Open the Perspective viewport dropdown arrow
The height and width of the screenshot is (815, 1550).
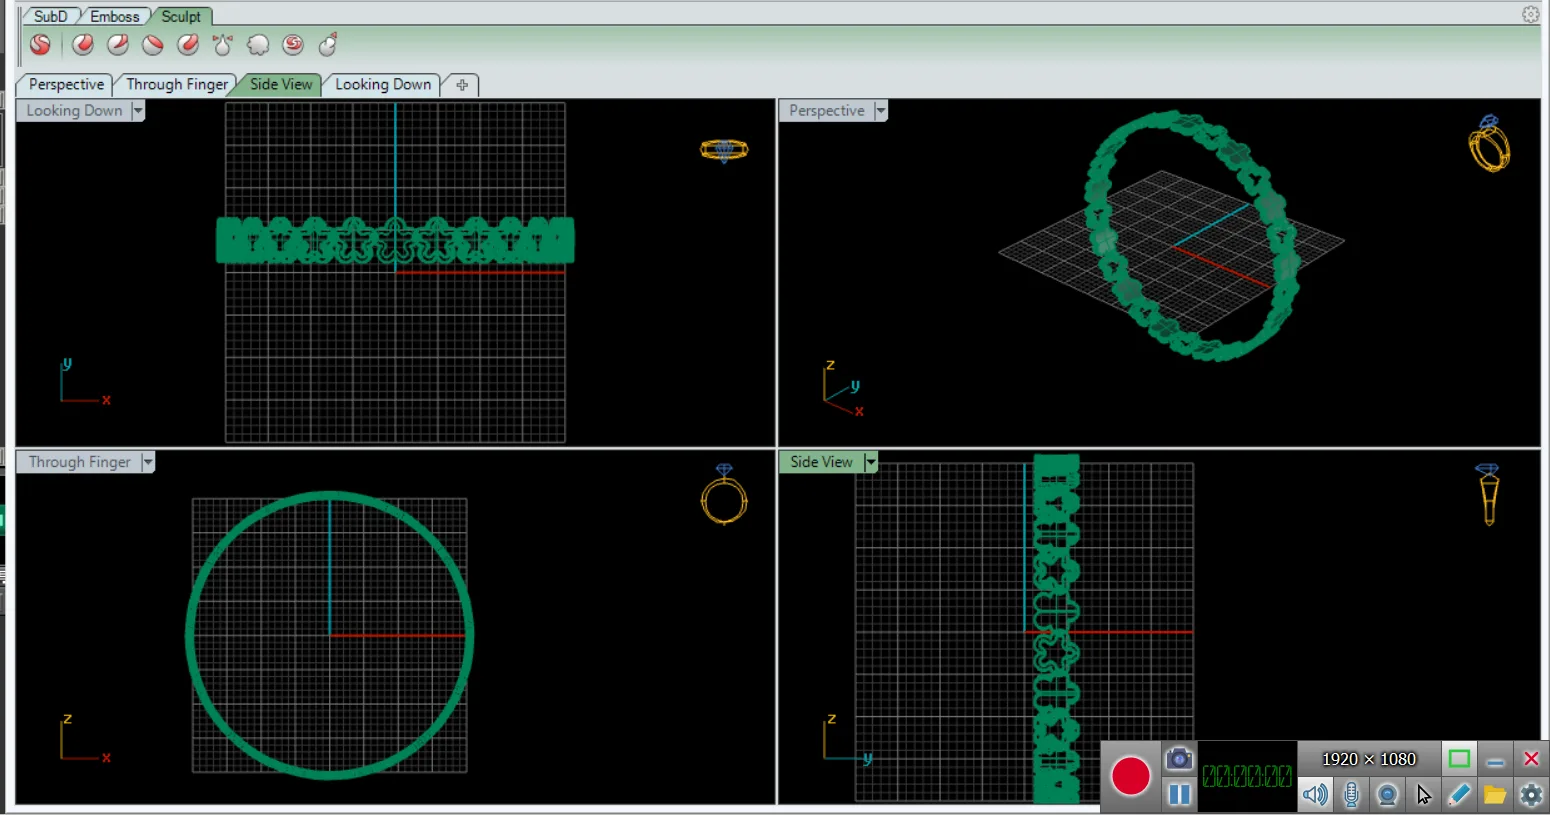[881, 111]
